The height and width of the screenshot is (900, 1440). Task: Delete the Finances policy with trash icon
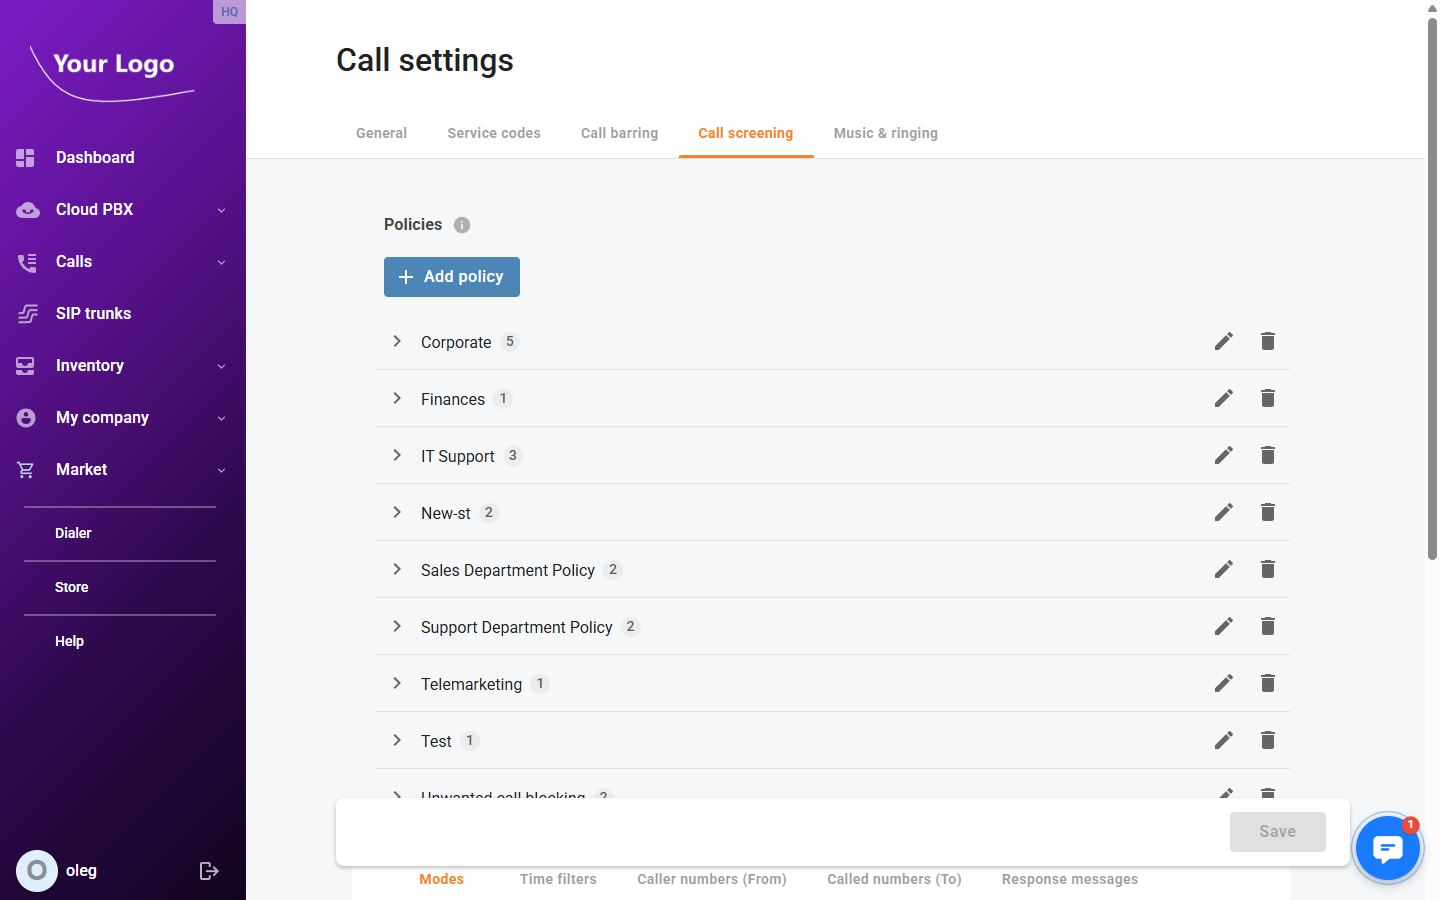click(1267, 398)
